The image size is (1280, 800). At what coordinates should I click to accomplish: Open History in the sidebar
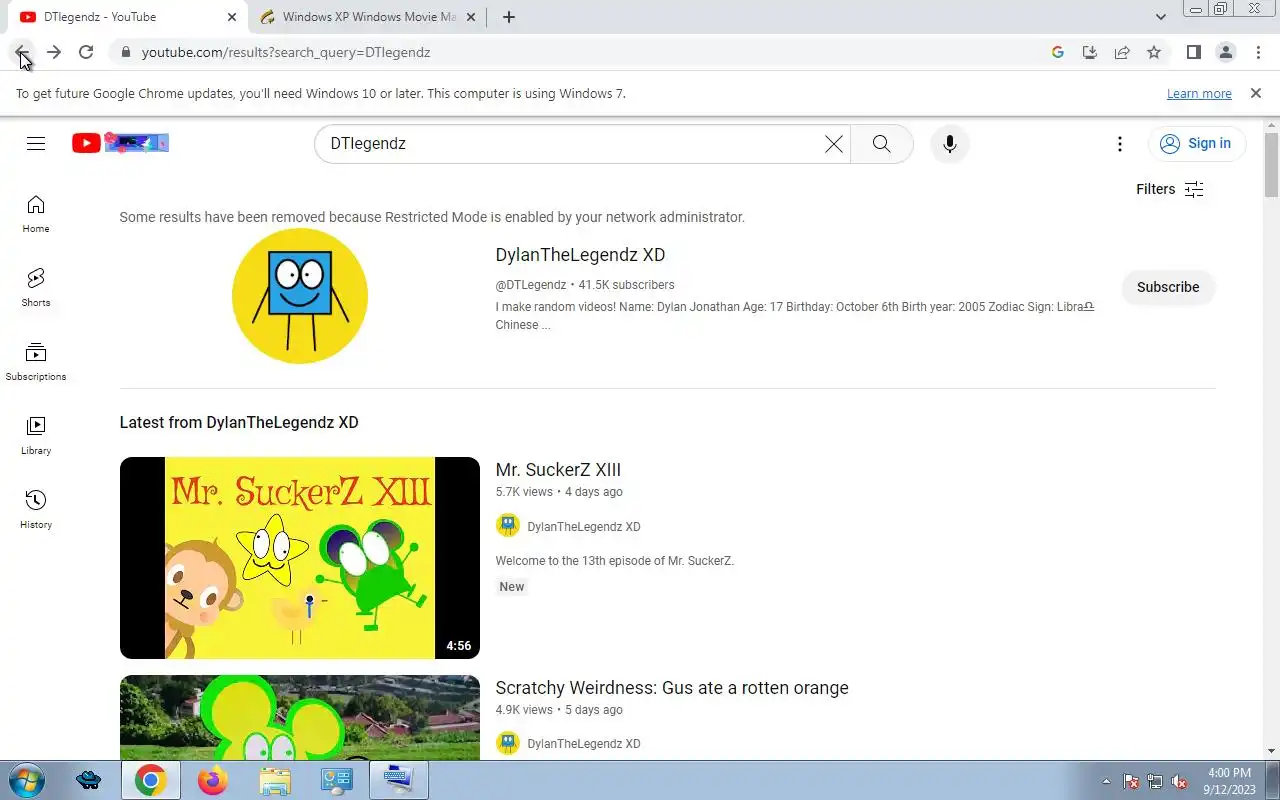pyautogui.click(x=36, y=510)
